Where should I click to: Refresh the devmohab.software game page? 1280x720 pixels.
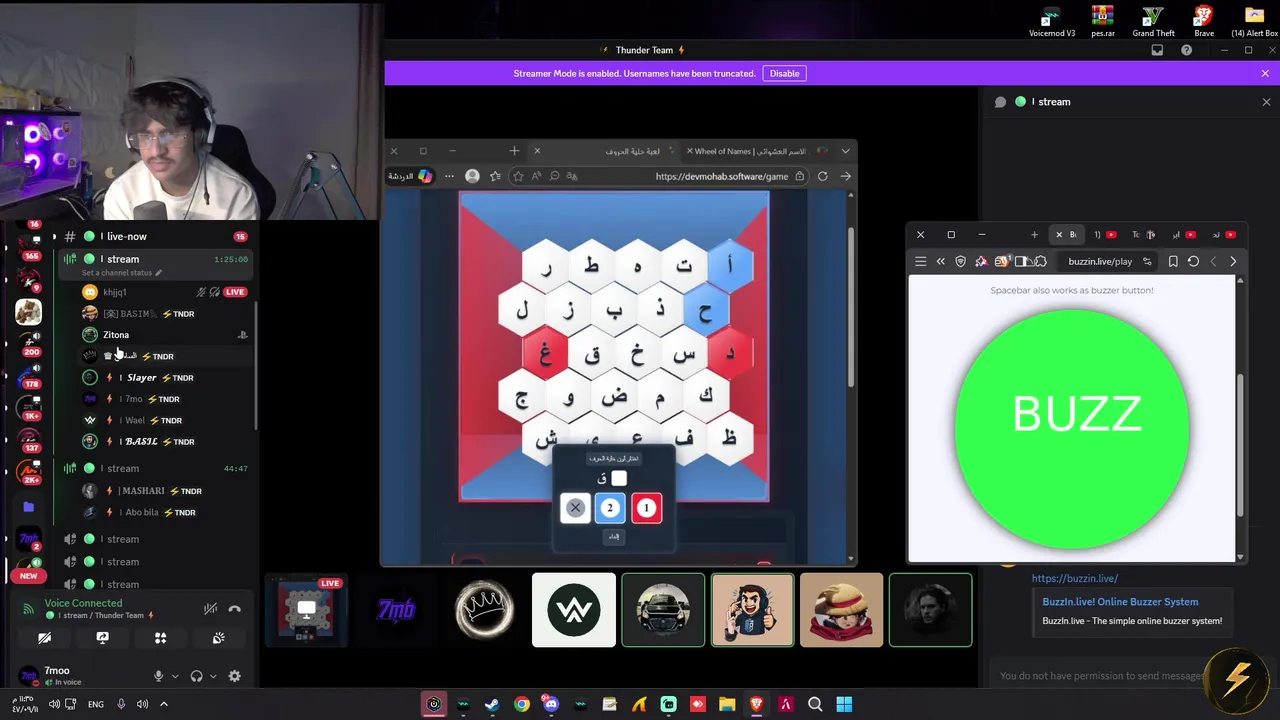[822, 176]
